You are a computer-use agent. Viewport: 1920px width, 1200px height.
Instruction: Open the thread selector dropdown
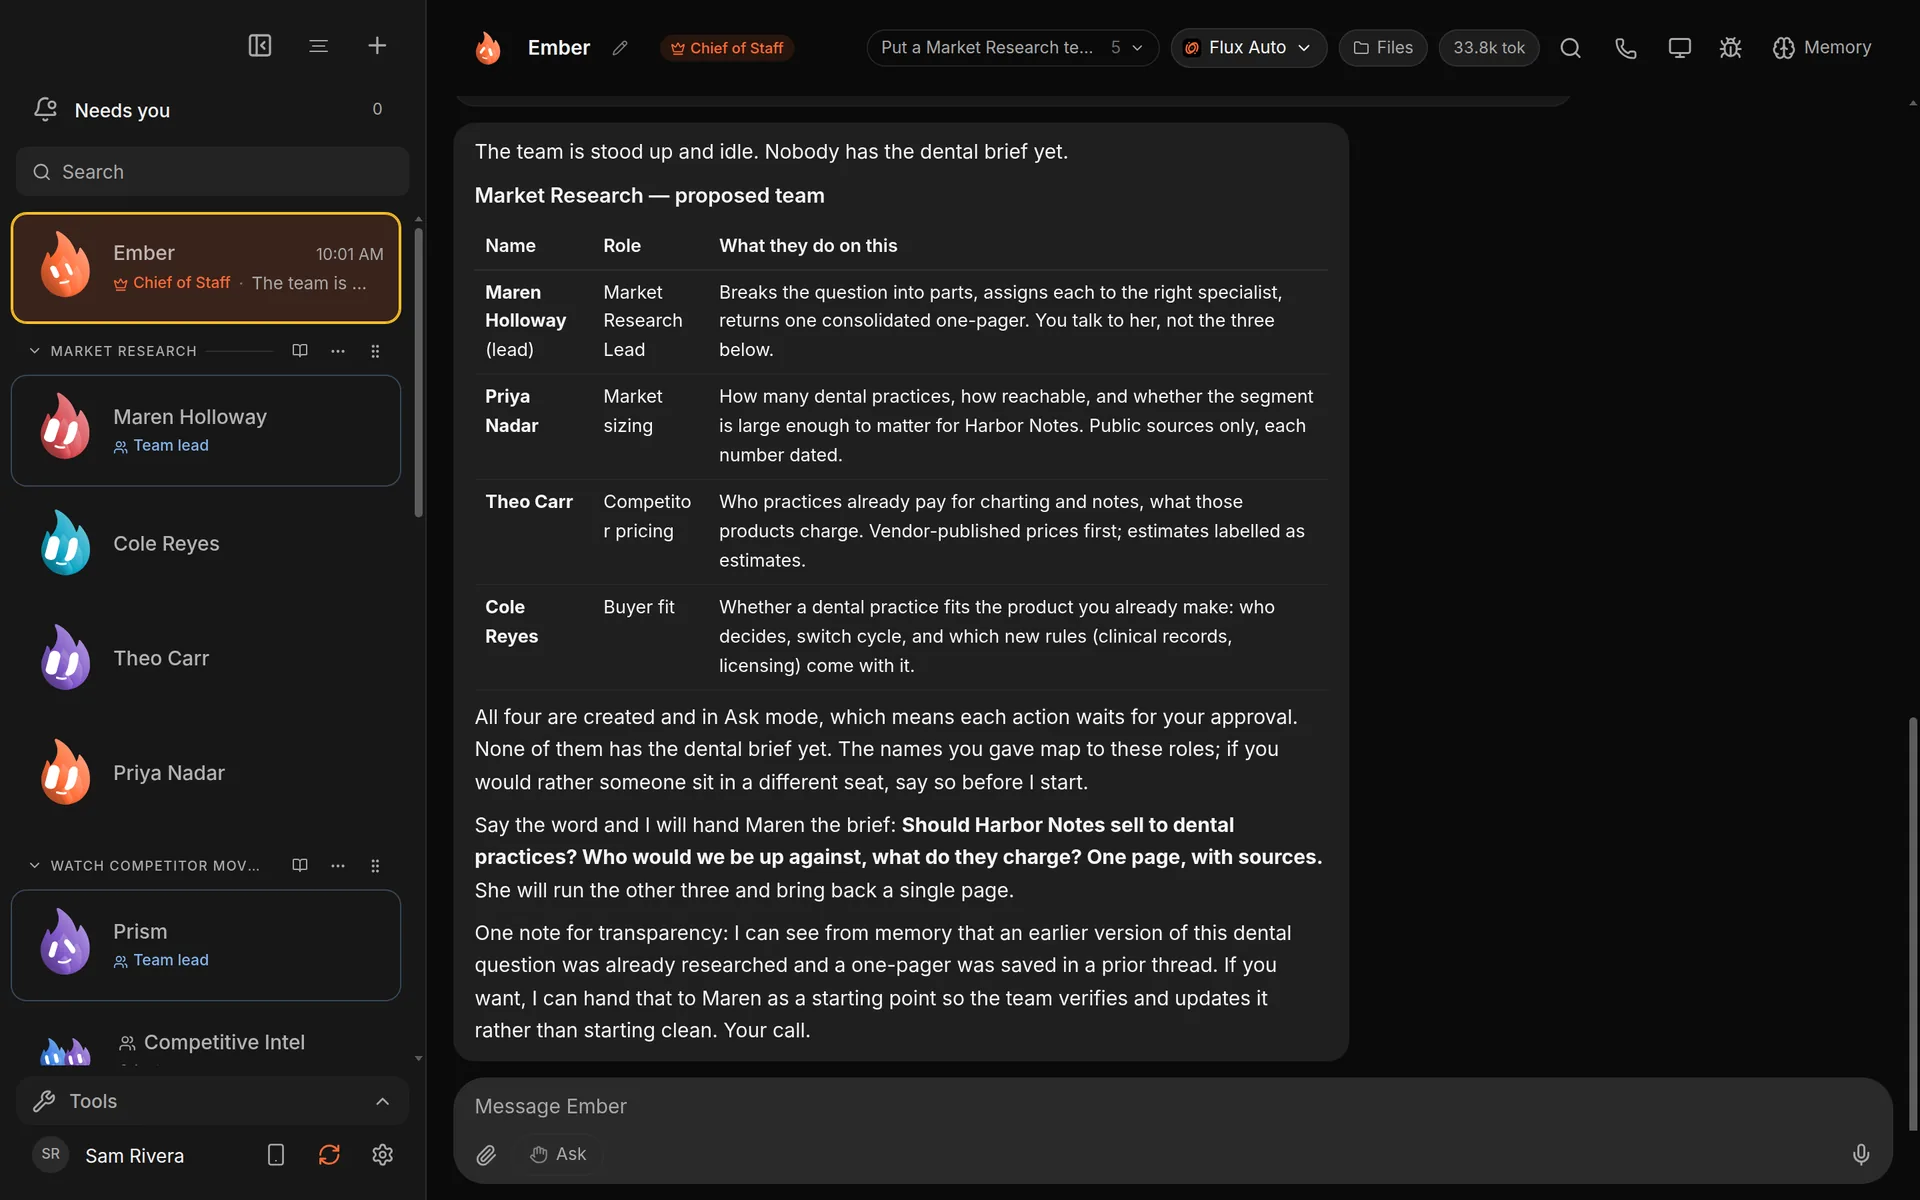[1012, 48]
